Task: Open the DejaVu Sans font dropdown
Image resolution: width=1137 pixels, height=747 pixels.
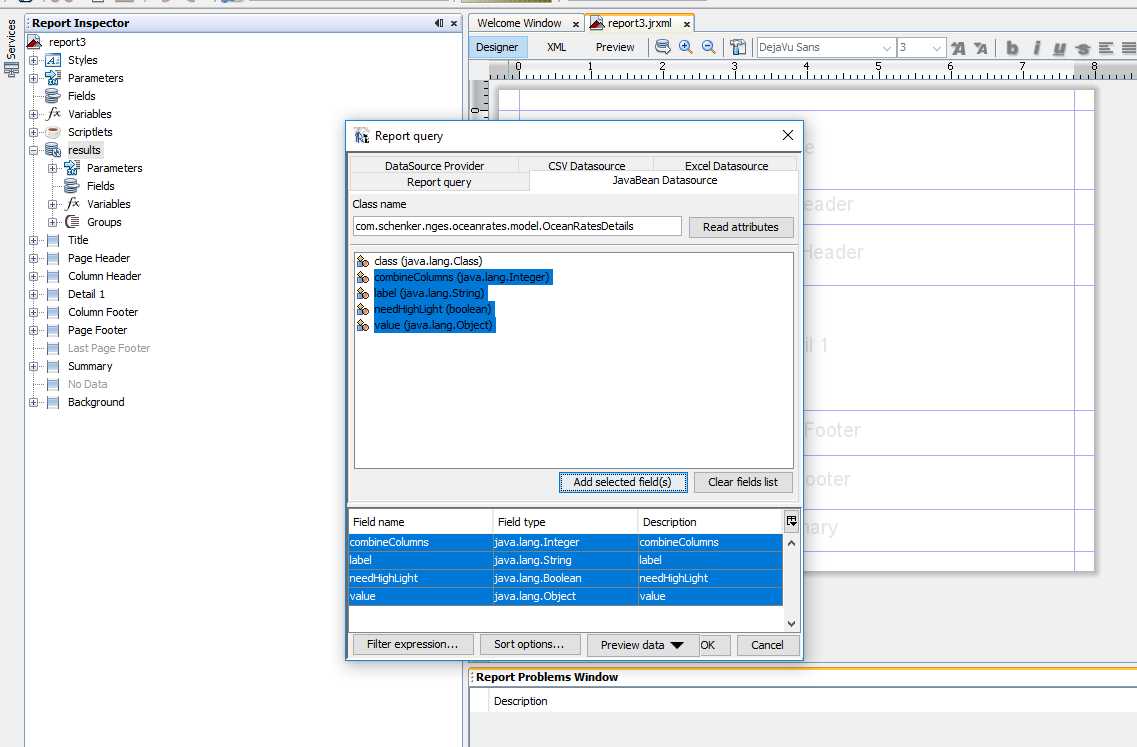Action: pyautogui.click(x=886, y=48)
